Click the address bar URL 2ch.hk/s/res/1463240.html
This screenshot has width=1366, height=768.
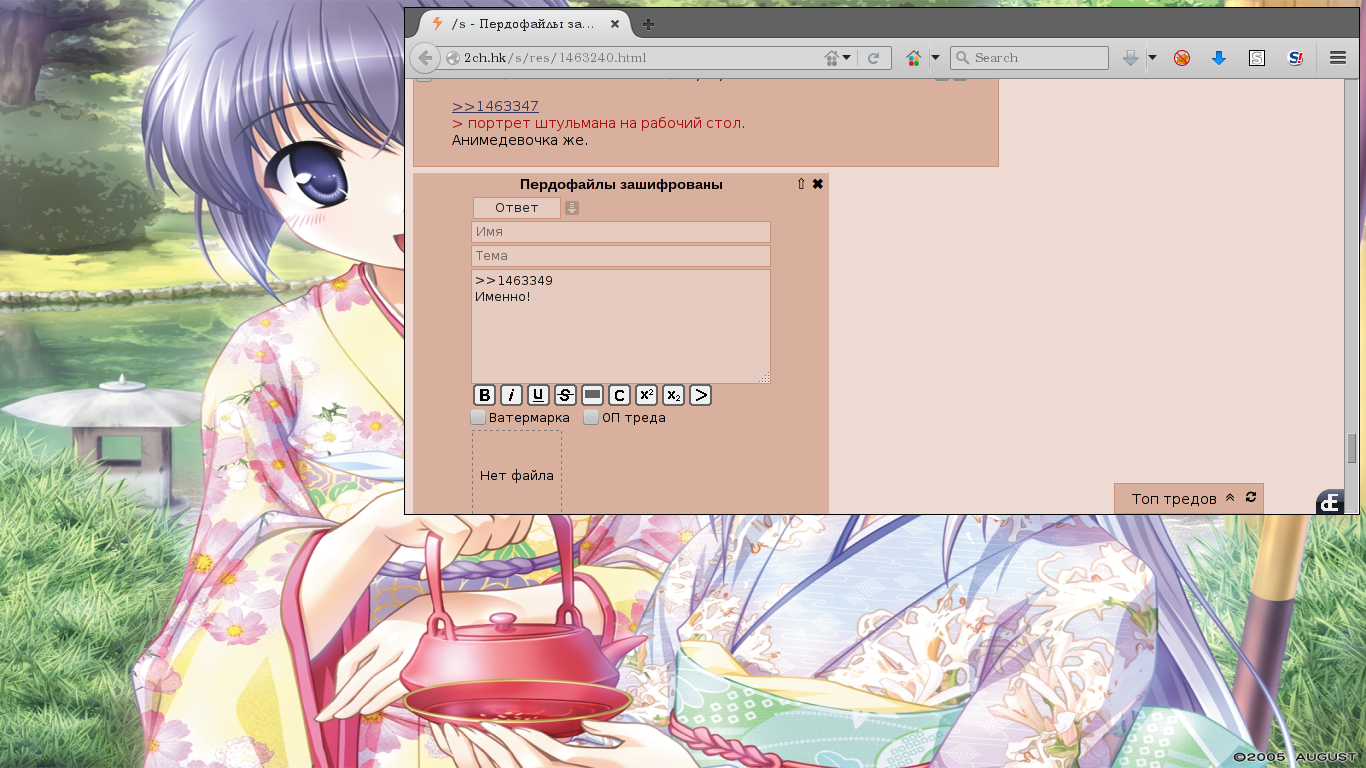pyautogui.click(x=555, y=58)
